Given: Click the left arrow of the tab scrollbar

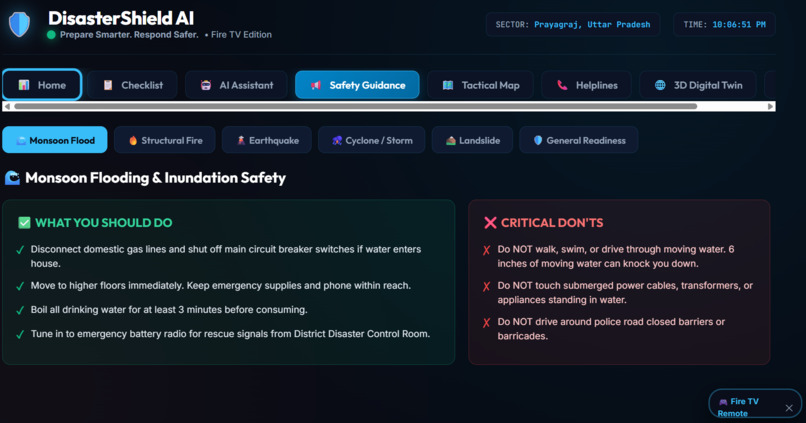Looking at the screenshot, I should point(7,106).
